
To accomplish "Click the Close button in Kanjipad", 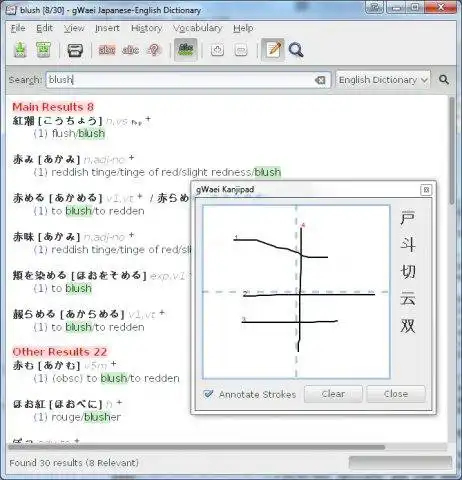I will pyautogui.click(x=396, y=394).
